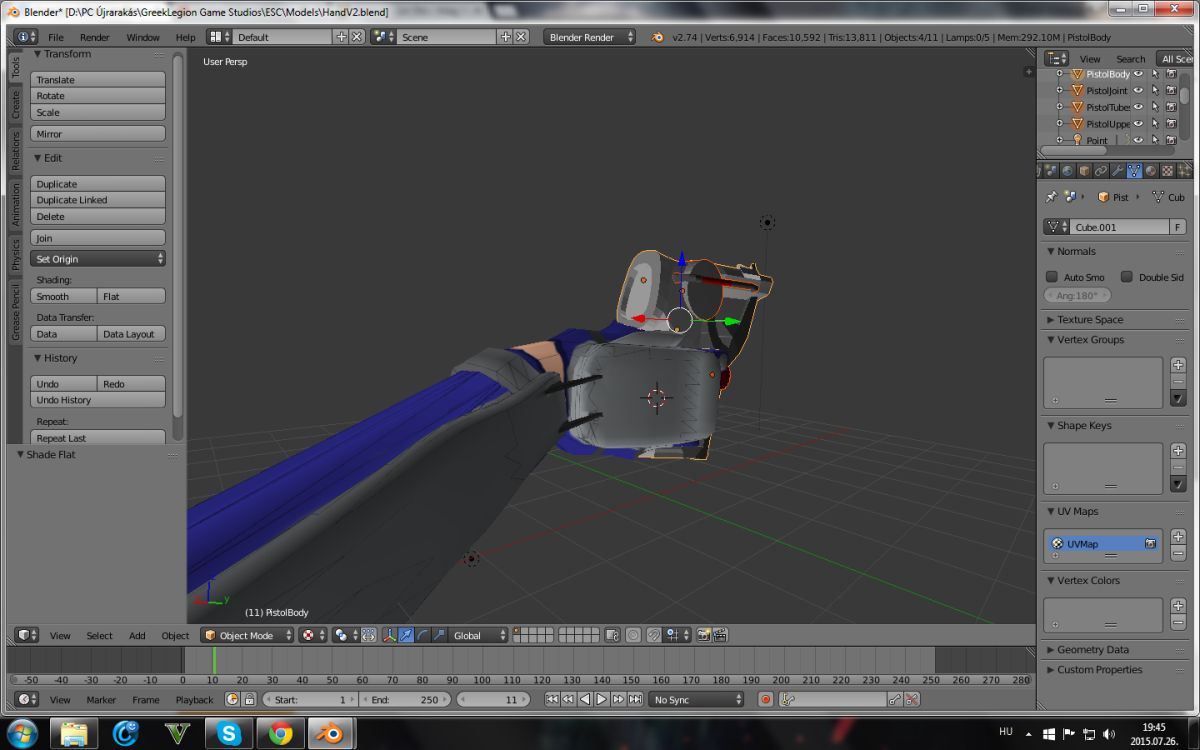The width and height of the screenshot is (1200, 750).
Task: Open the Set Origin dropdown
Action: (98, 259)
